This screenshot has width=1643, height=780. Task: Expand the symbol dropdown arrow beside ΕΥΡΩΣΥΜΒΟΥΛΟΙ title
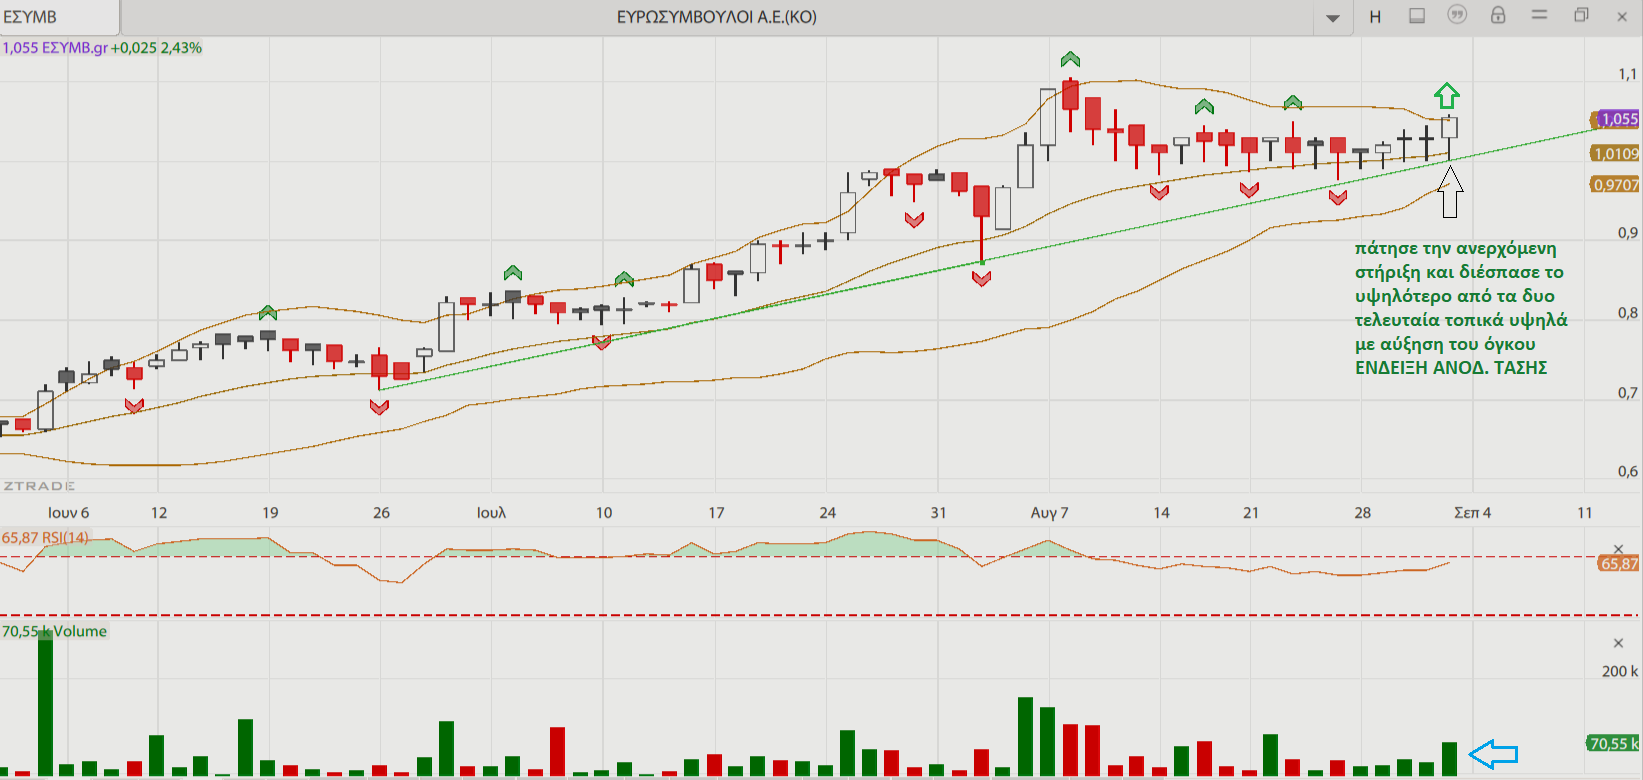tap(1333, 18)
